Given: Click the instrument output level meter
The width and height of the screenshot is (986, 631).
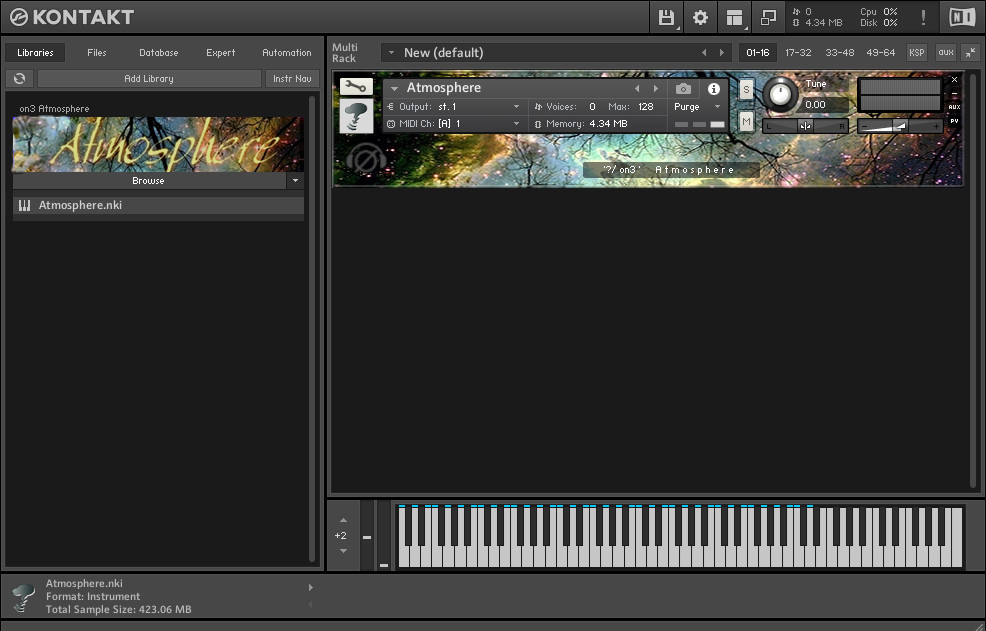Looking at the screenshot, I should [899, 96].
